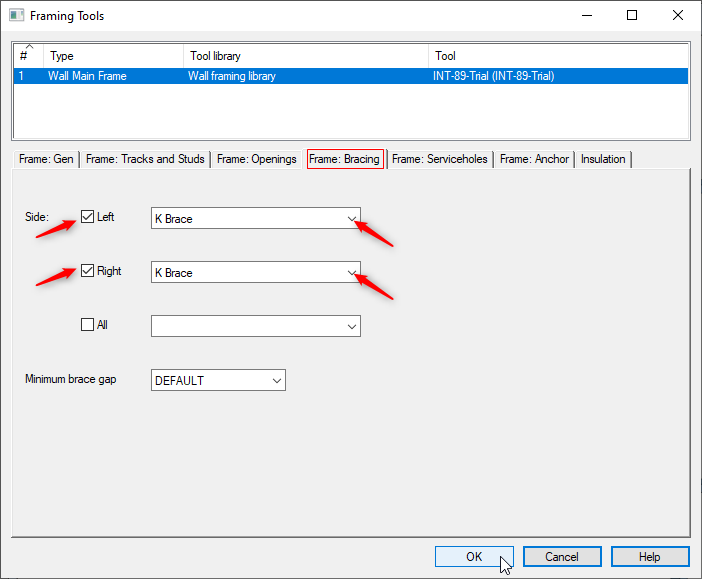Switch to the Frame: Gen tab
The height and width of the screenshot is (579, 702).
(46, 159)
